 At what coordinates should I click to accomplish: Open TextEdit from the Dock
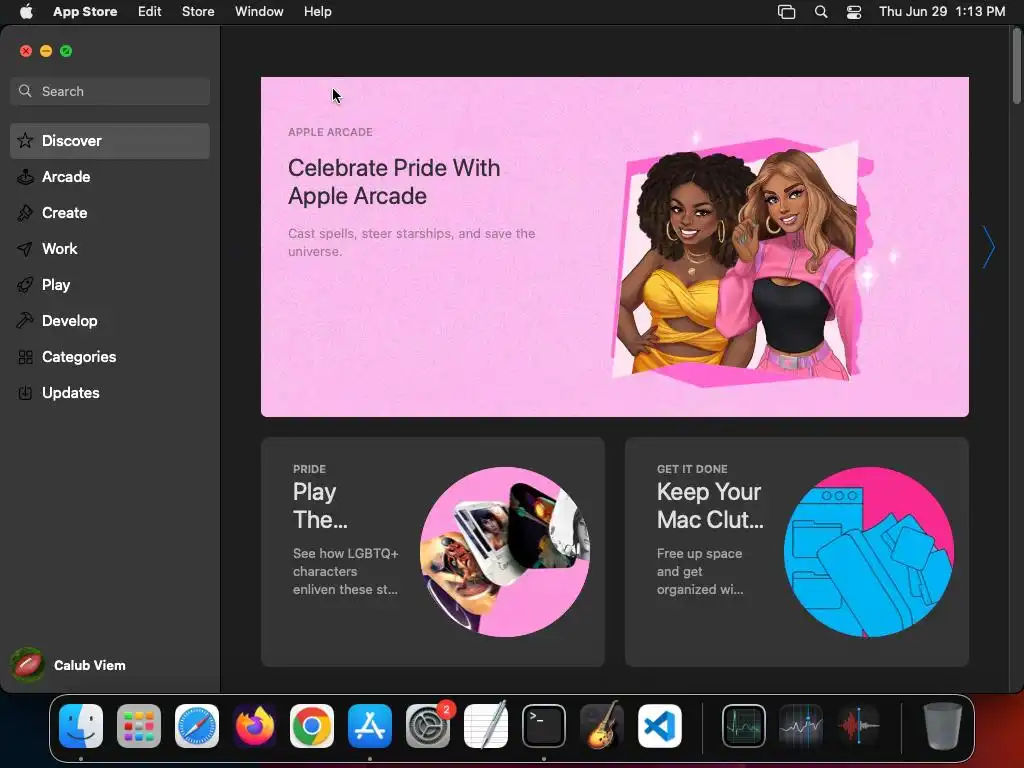485,726
